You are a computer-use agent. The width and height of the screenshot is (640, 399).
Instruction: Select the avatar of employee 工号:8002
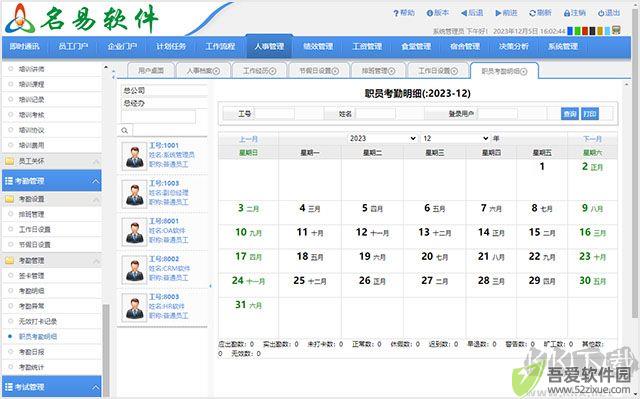point(134,270)
